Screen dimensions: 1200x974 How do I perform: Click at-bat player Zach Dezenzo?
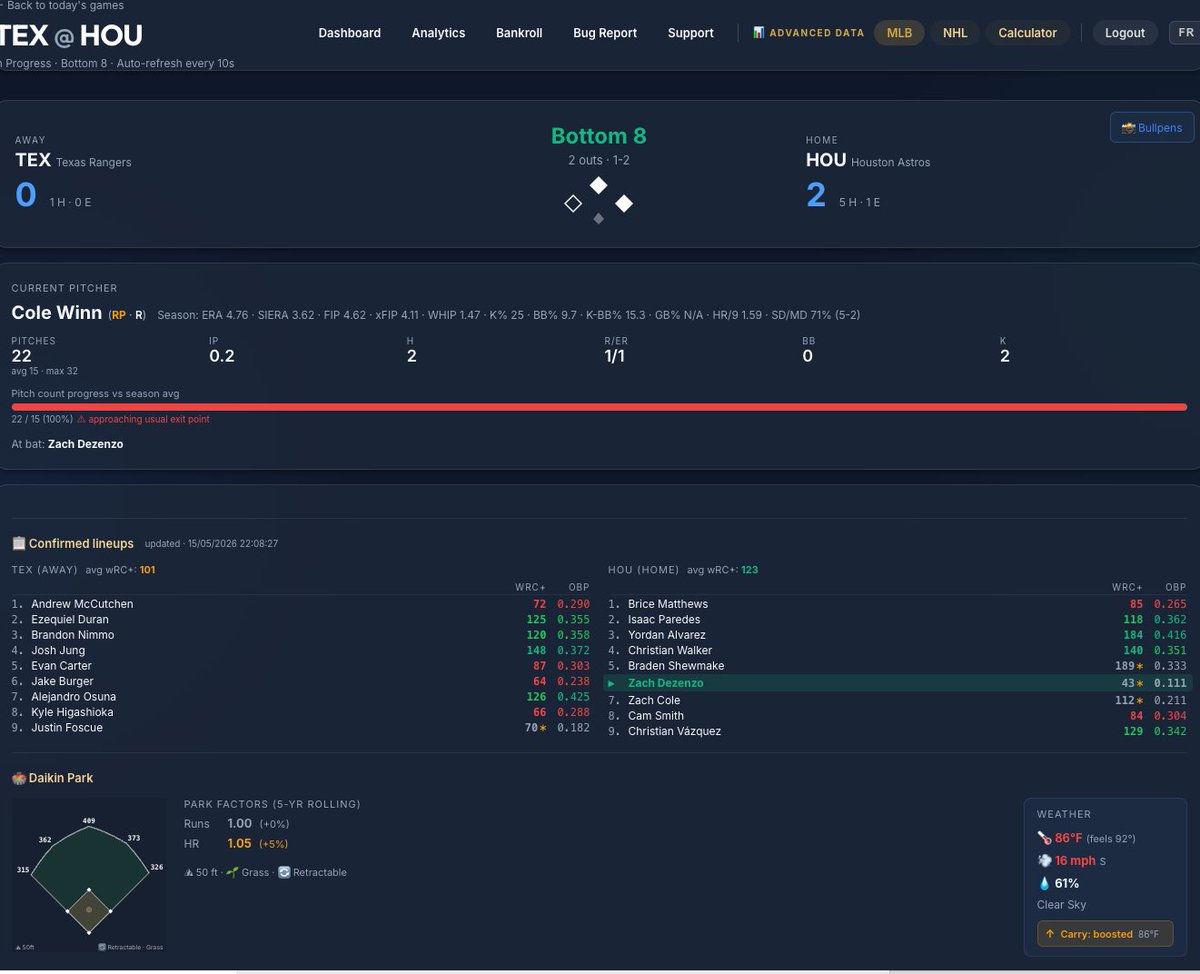(x=85, y=444)
